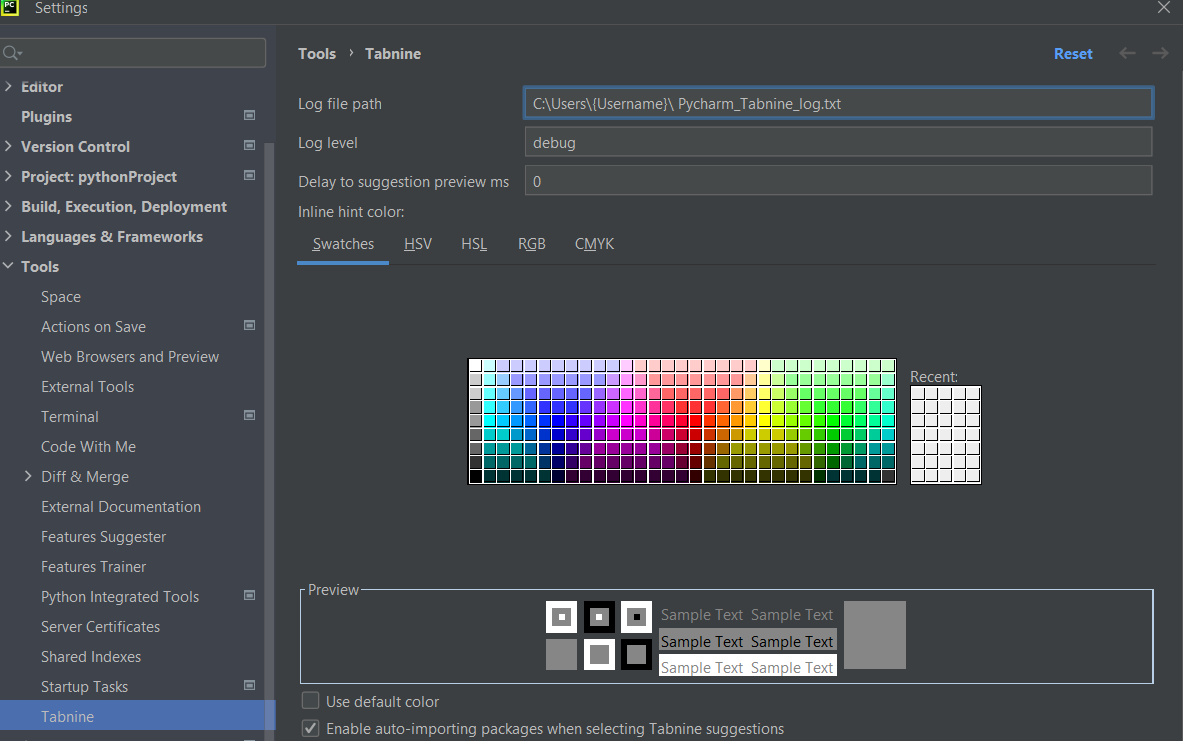Select Python Integrated Tools
1183x741 pixels.
pyautogui.click(x=120, y=597)
